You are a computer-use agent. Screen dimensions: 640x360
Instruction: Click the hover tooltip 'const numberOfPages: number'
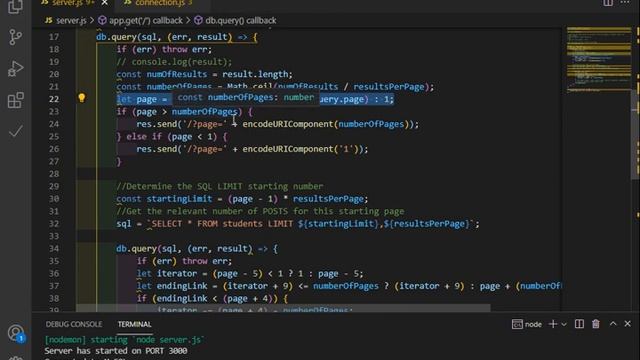pos(246,98)
